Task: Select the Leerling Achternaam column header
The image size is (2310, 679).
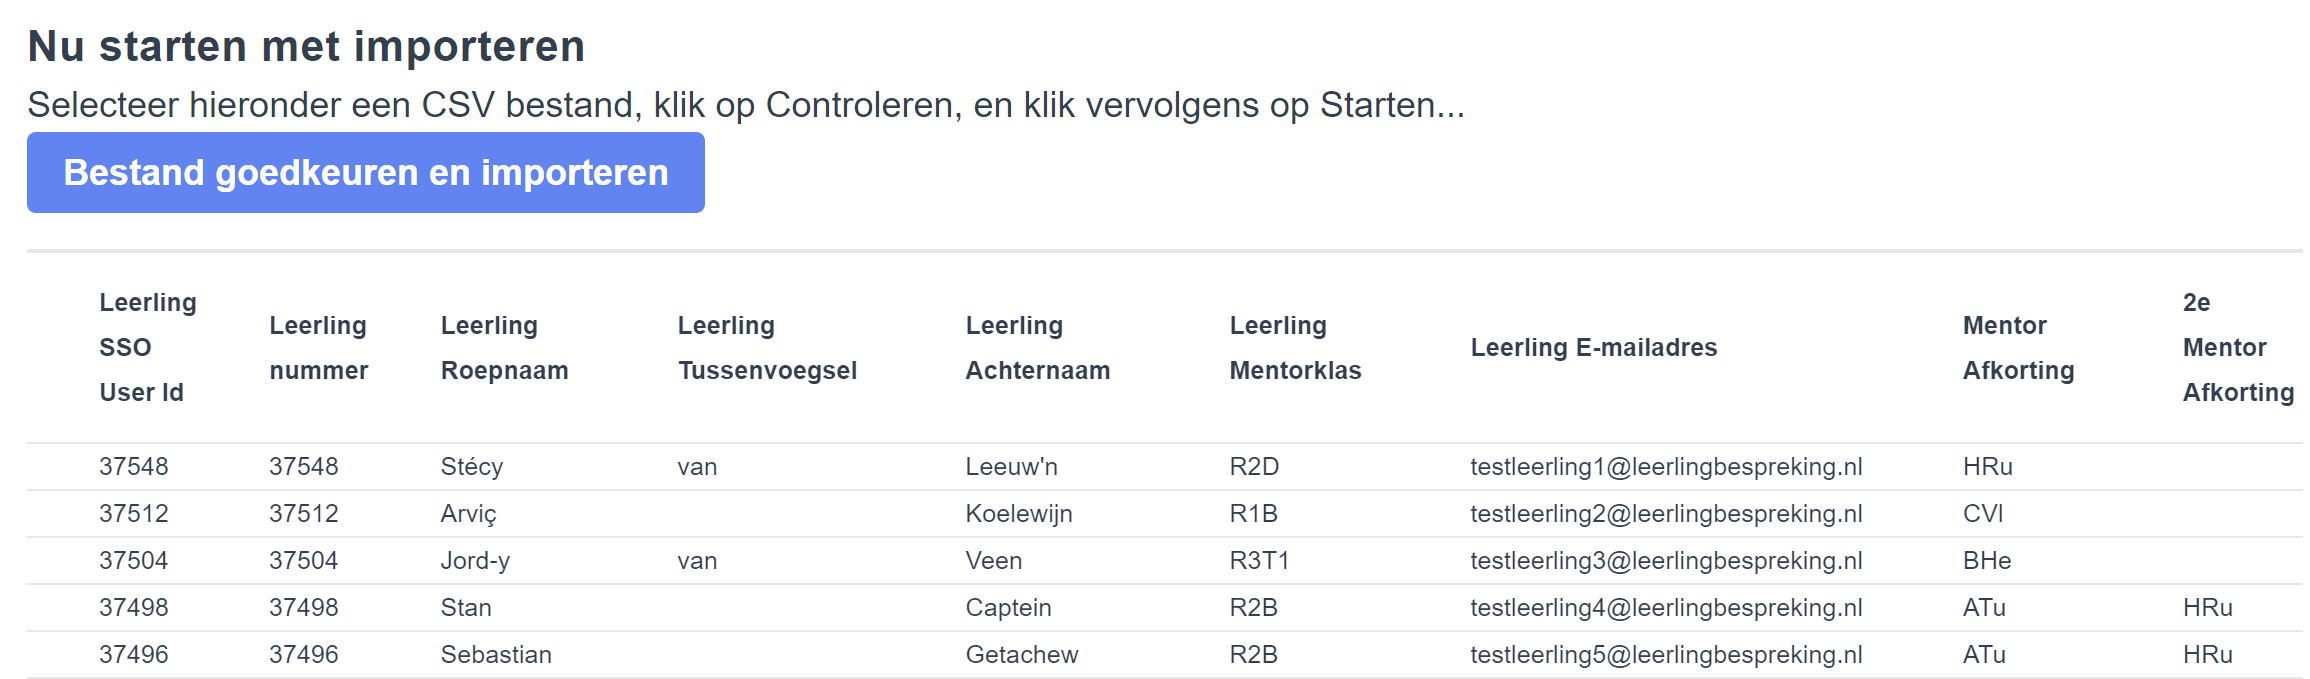Action: 1037,347
